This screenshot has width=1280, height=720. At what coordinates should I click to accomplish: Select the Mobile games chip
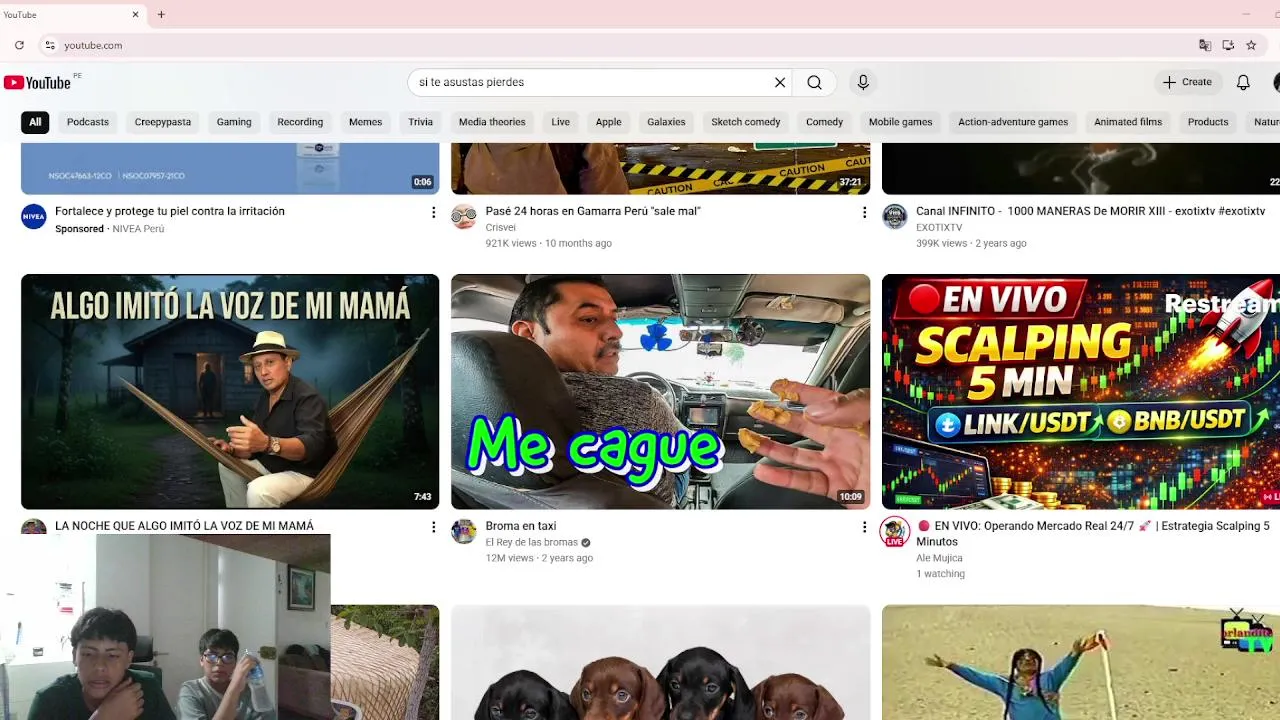[900, 122]
